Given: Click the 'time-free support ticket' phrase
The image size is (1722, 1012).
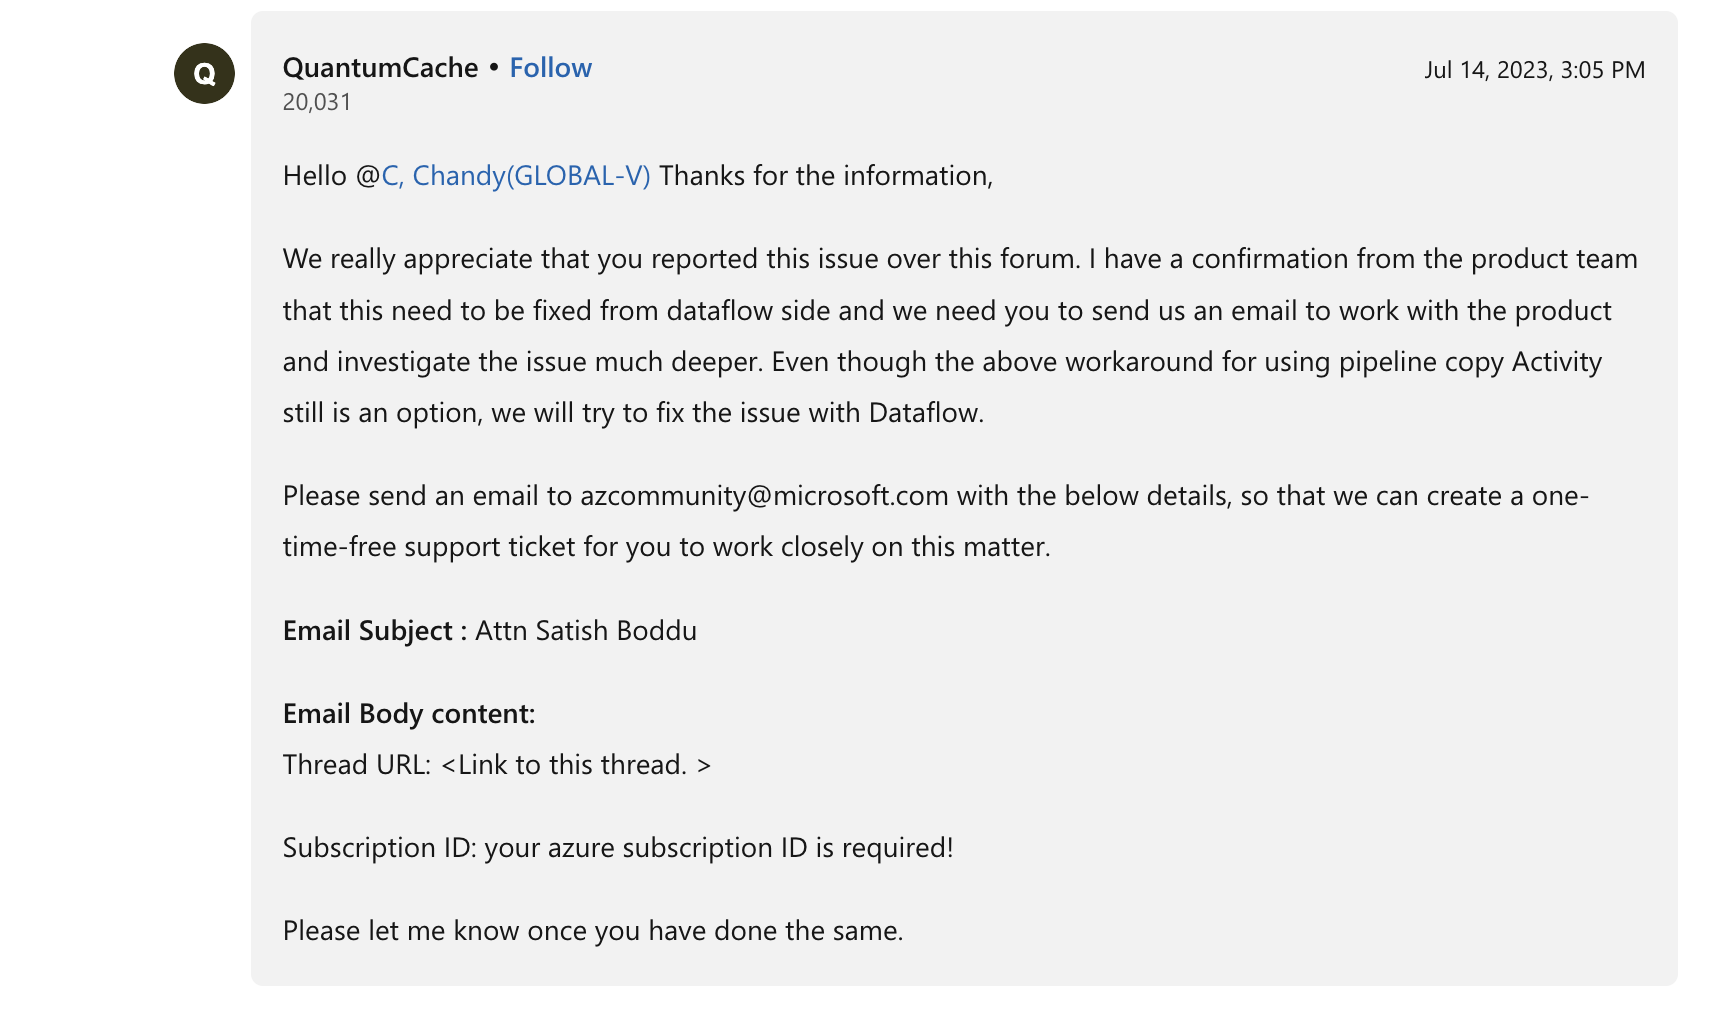Looking at the screenshot, I should (x=429, y=547).
